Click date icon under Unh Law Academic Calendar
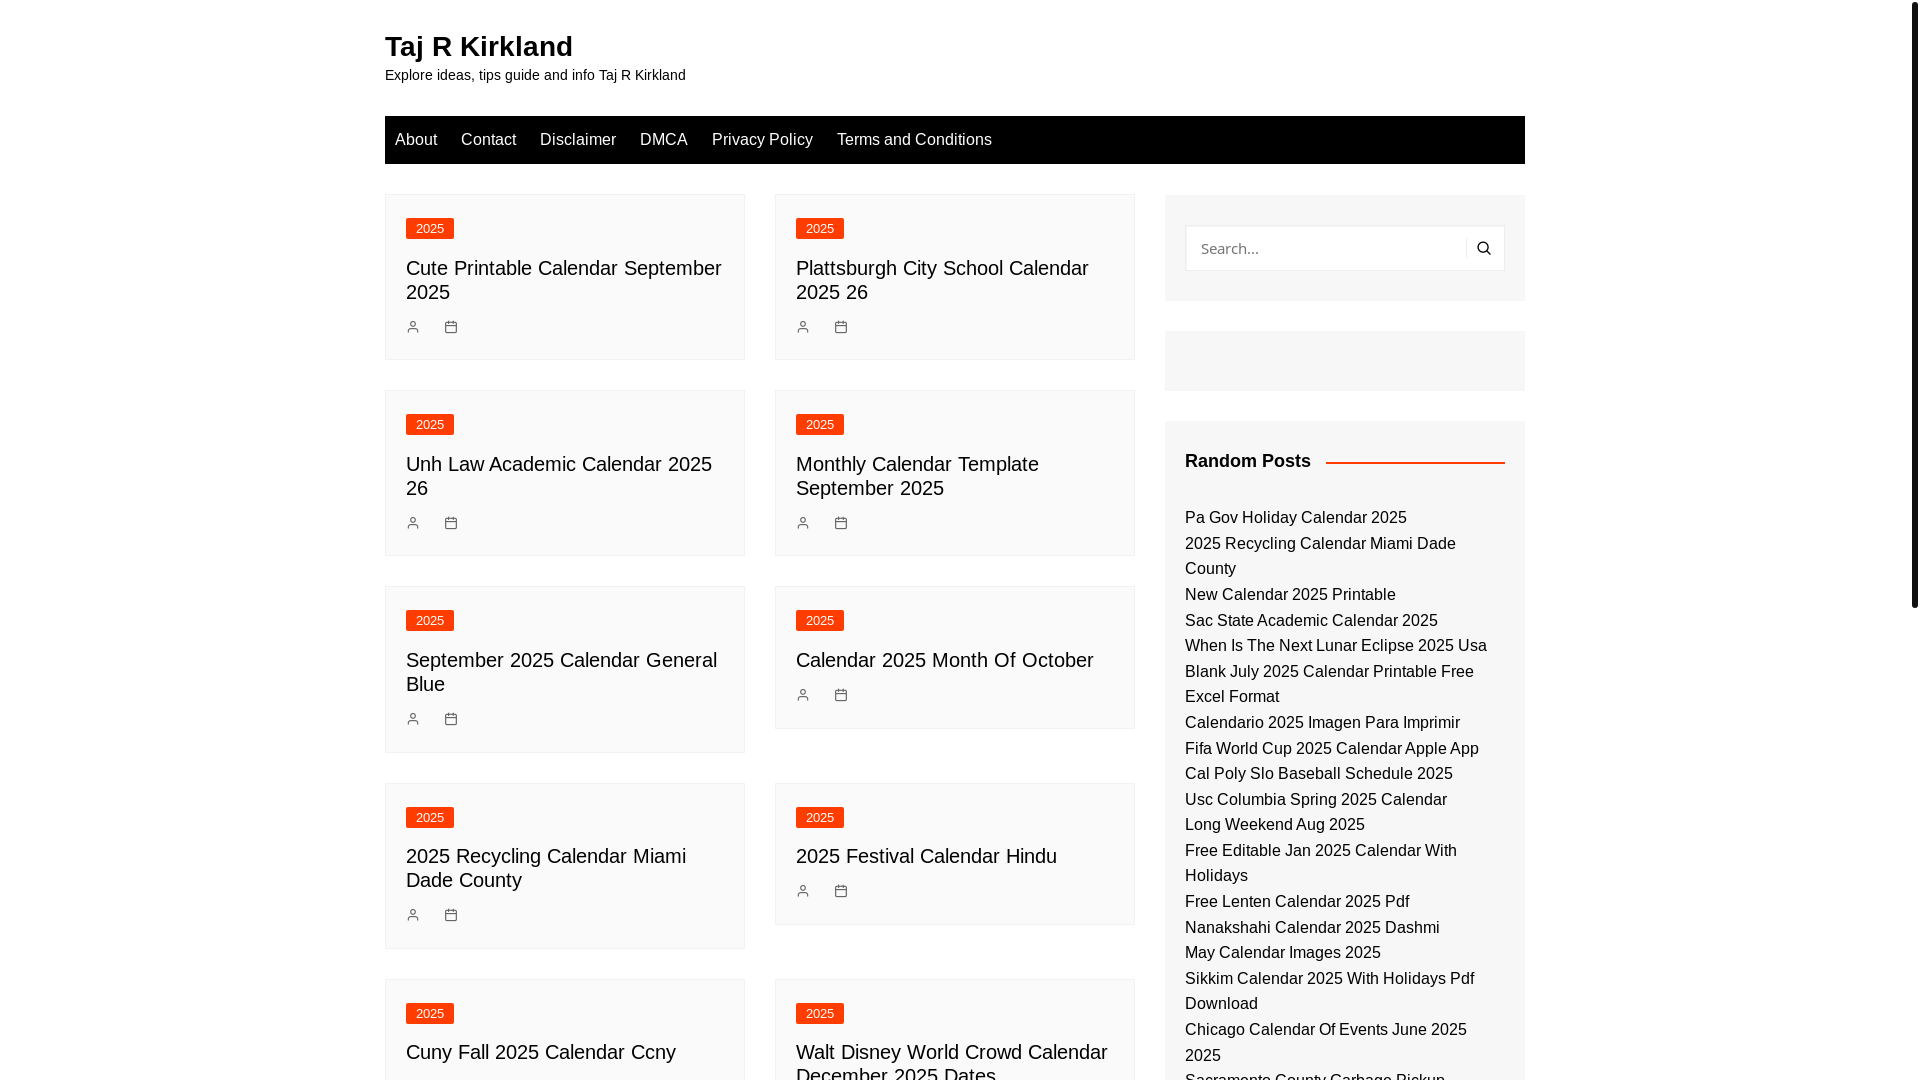Screen dimensions: 1920x1080 point(451,523)
